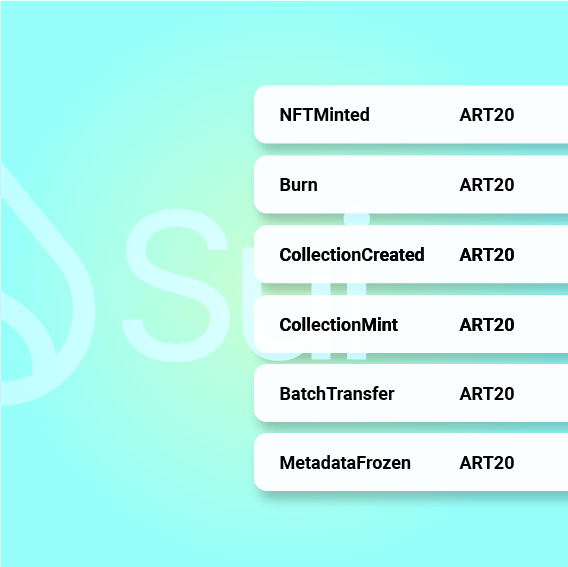This screenshot has width=568, height=567.
Task: Click ART20 label beside Burn
Action: pyautogui.click(x=487, y=185)
